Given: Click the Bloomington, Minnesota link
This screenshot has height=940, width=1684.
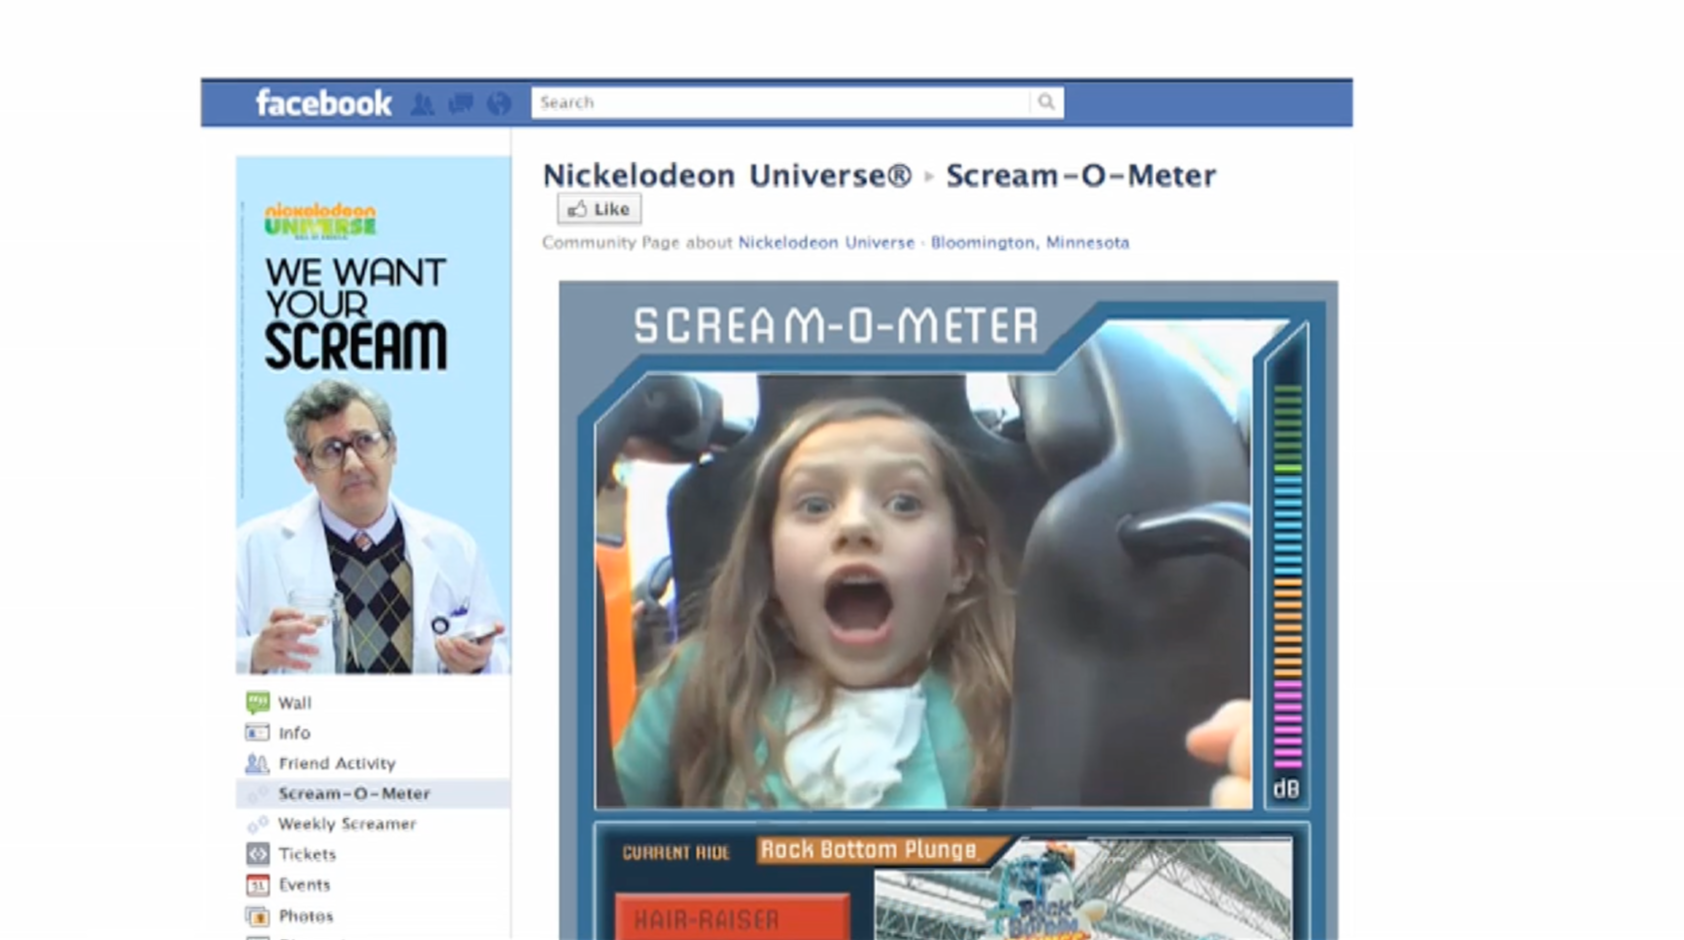Looking at the screenshot, I should click(1029, 242).
